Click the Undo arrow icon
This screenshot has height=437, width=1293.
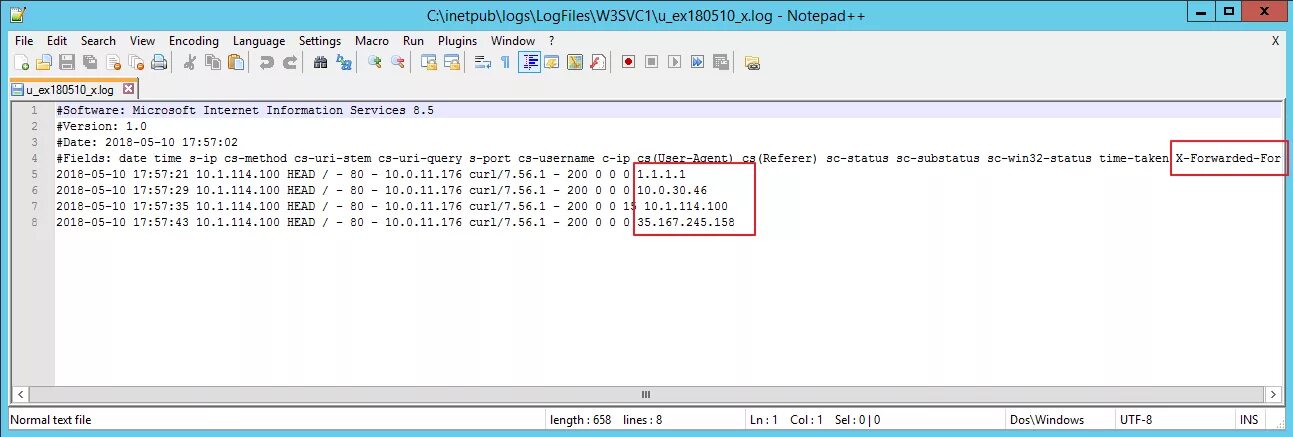[266, 62]
